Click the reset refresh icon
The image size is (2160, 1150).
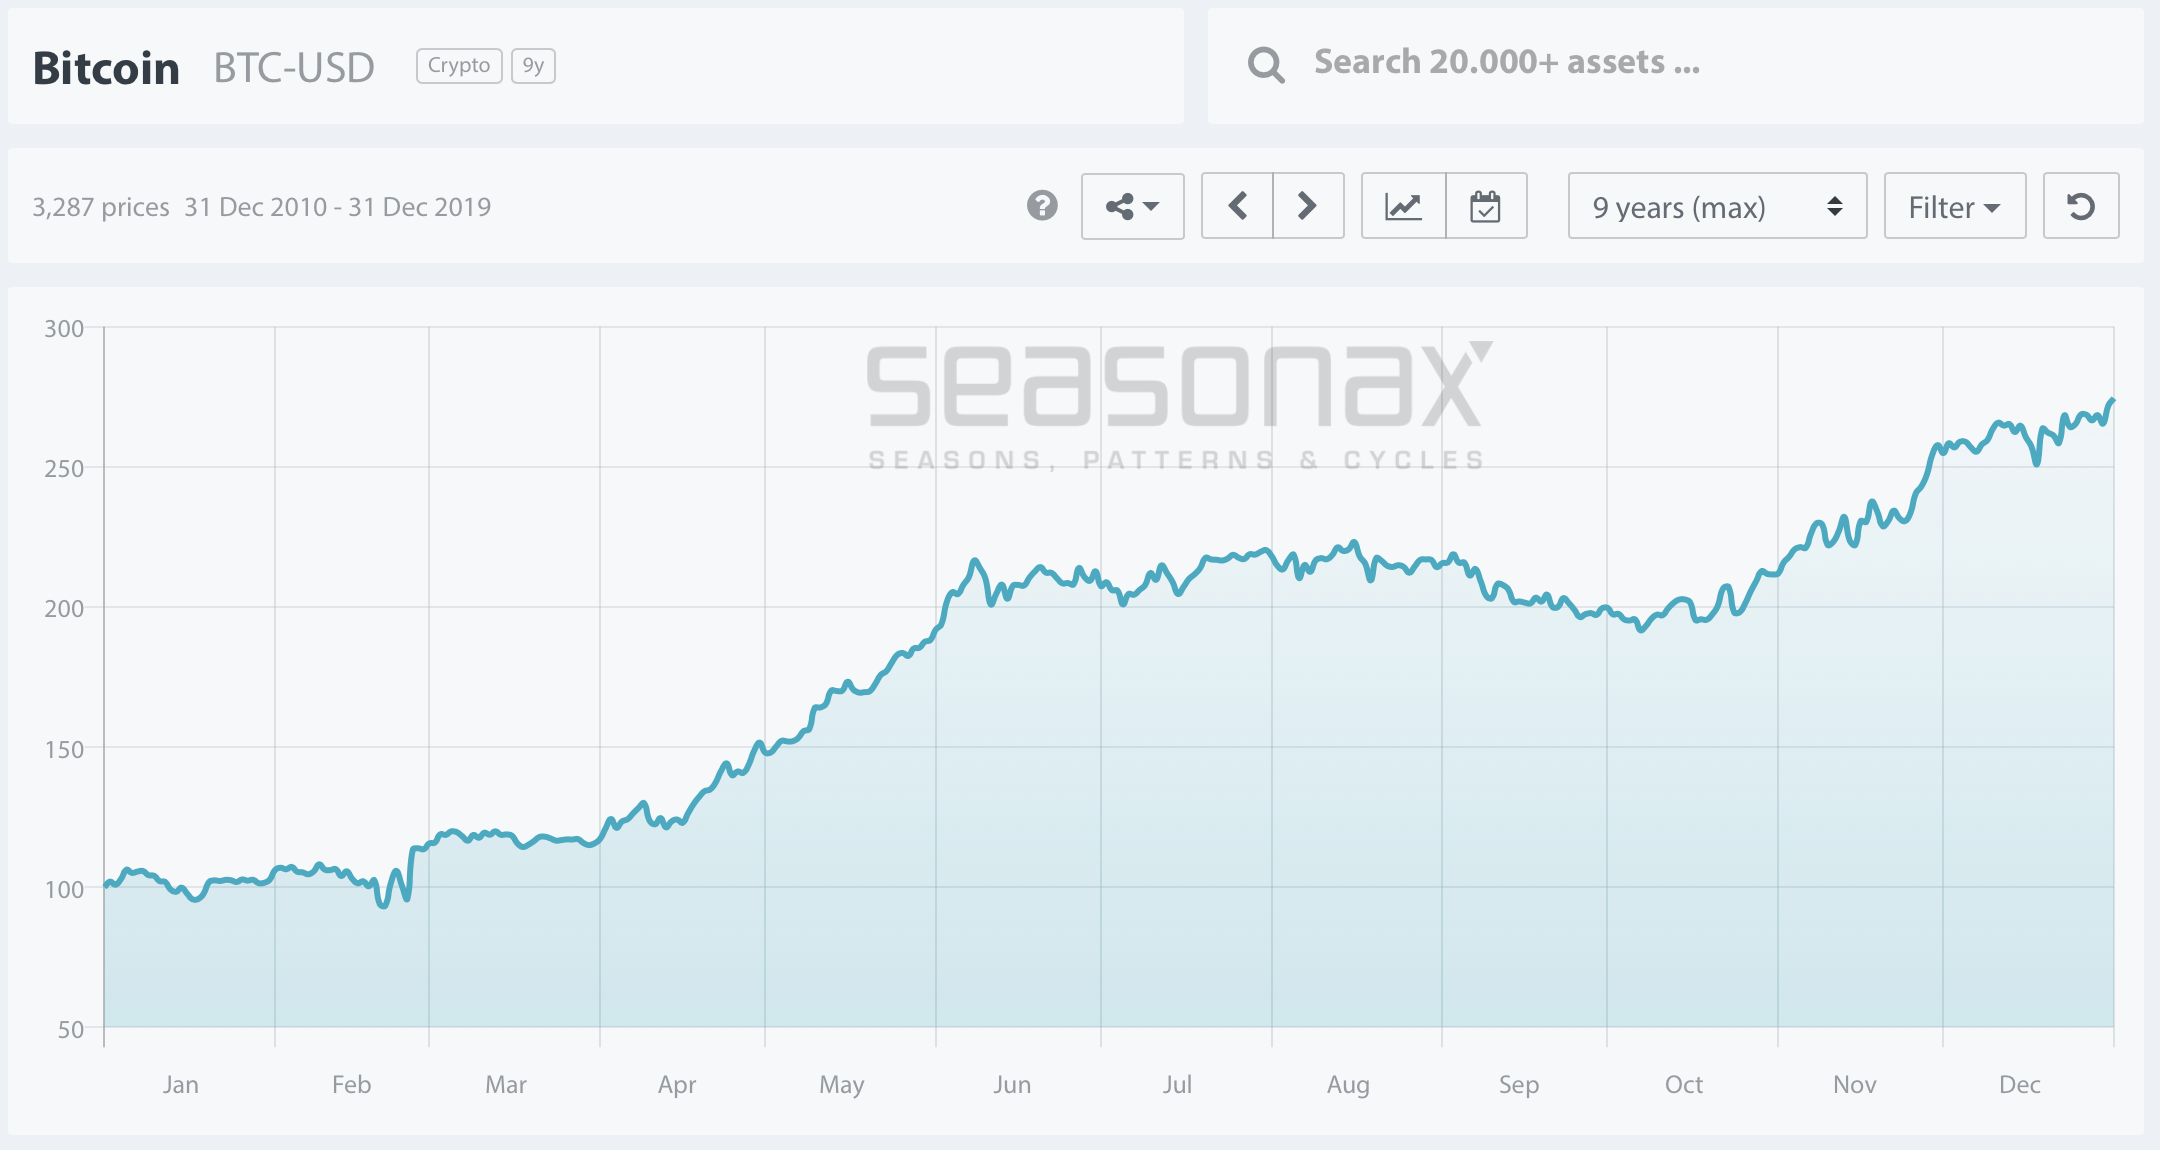coord(2080,207)
